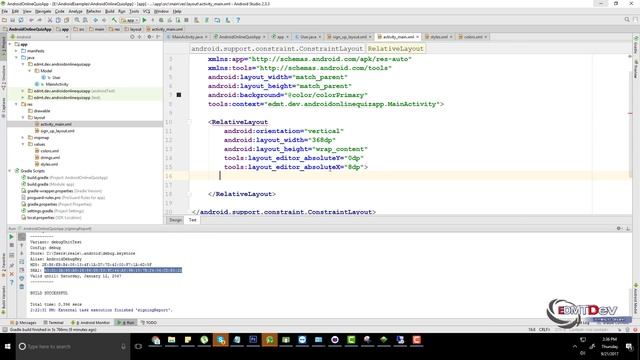The image size is (640, 360).
Task: Open the VCS menu
Action: coord(146,11)
